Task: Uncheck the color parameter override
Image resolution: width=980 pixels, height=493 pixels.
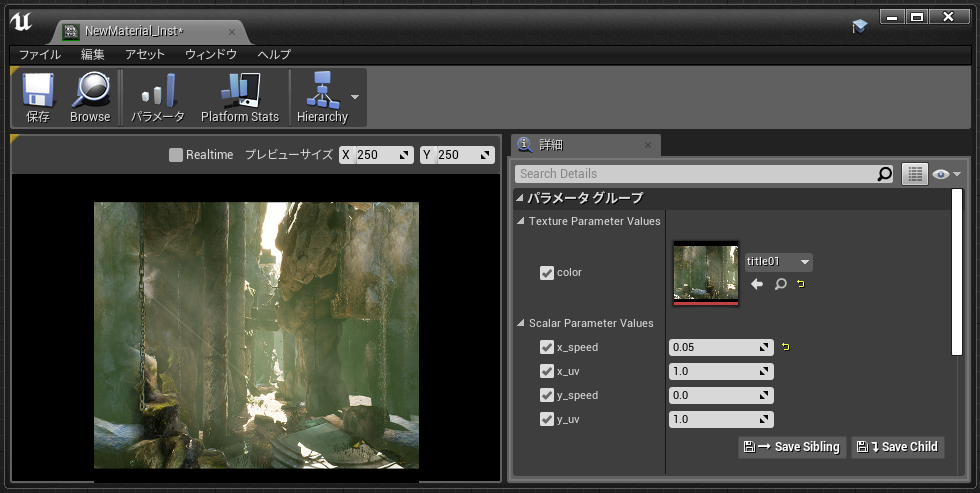Action: (547, 272)
